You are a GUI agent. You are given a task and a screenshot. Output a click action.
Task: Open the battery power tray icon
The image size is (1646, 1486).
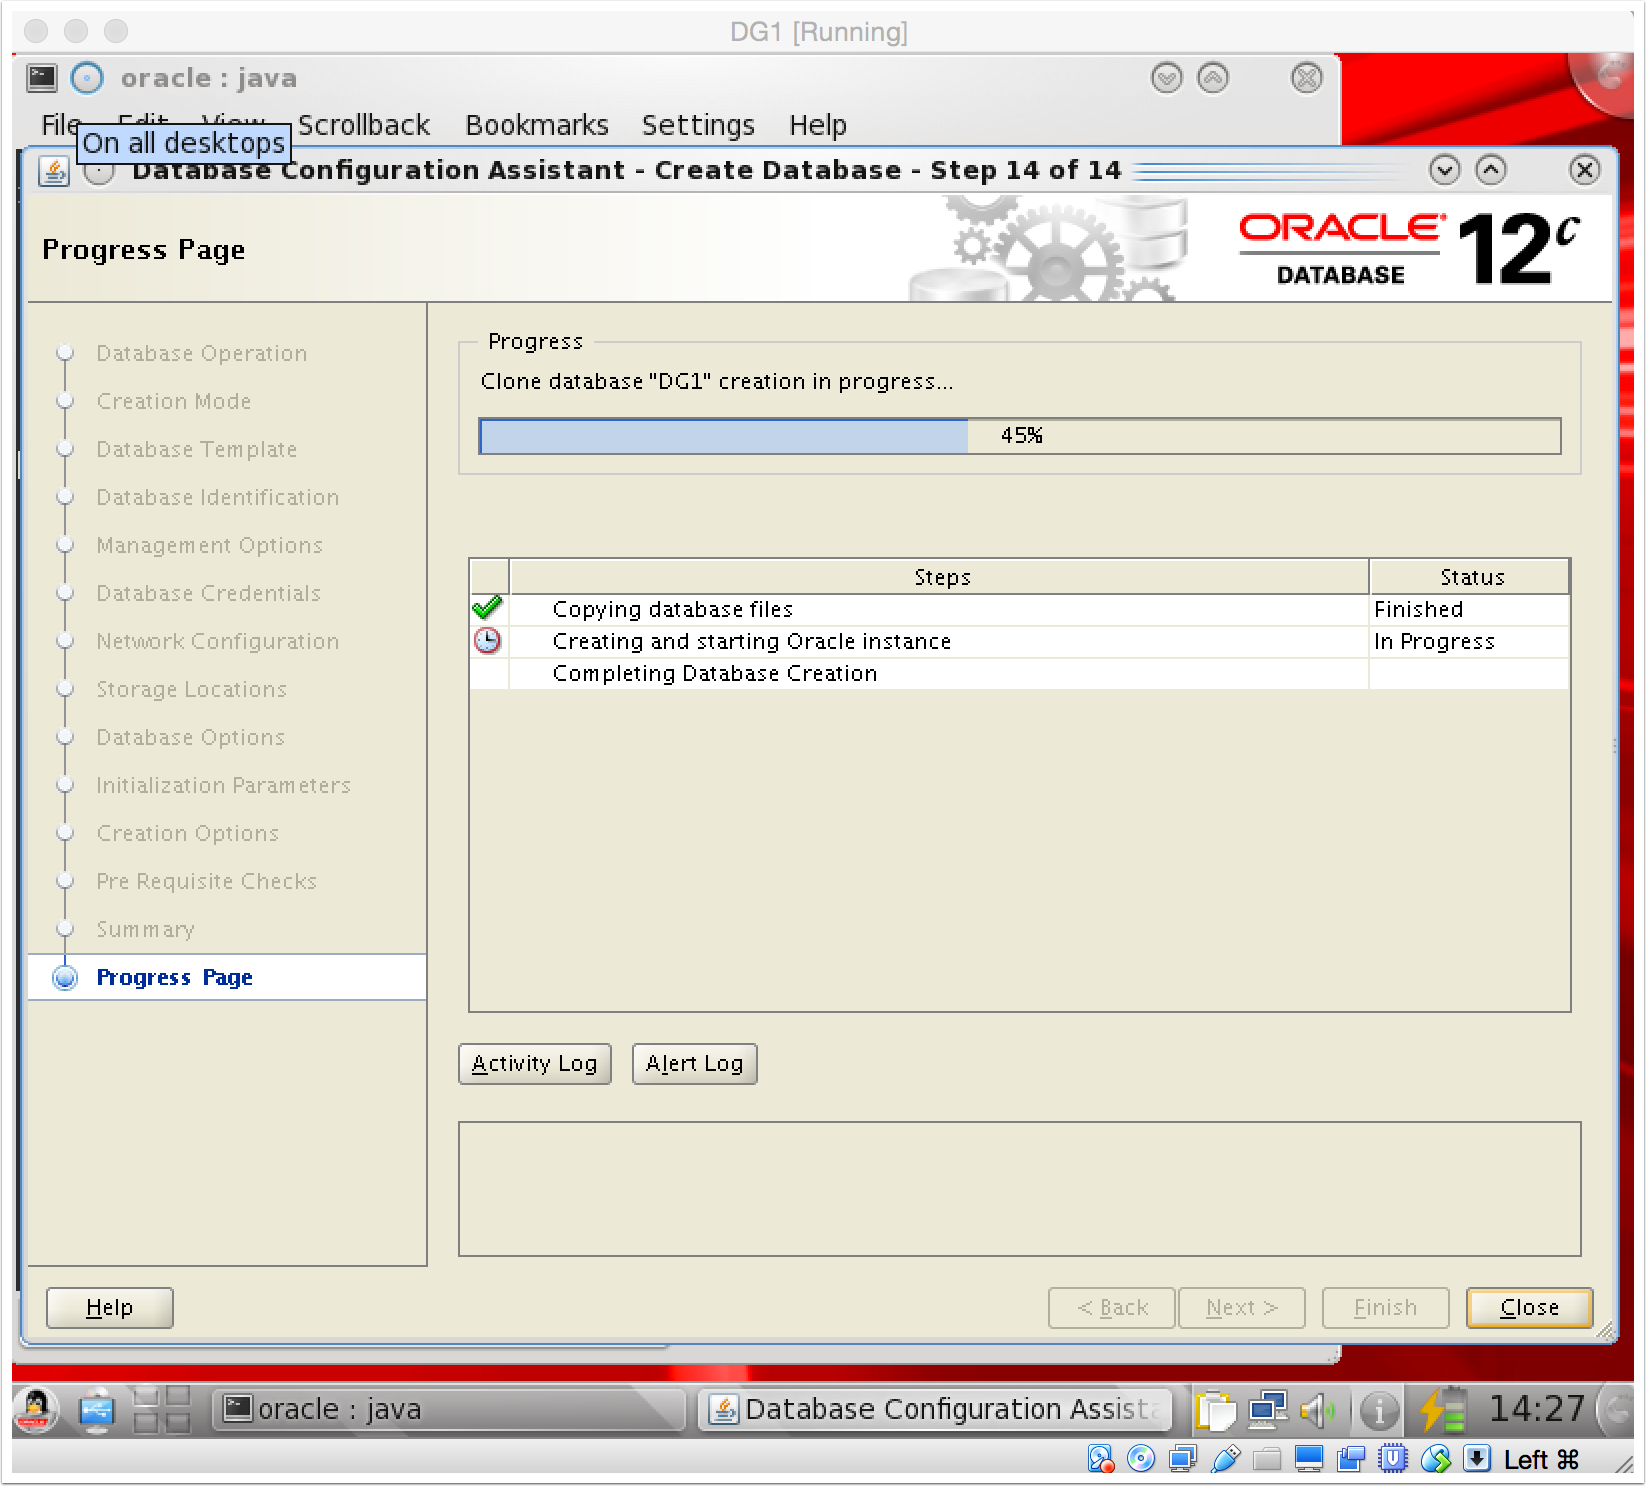pyautogui.click(x=1442, y=1411)
